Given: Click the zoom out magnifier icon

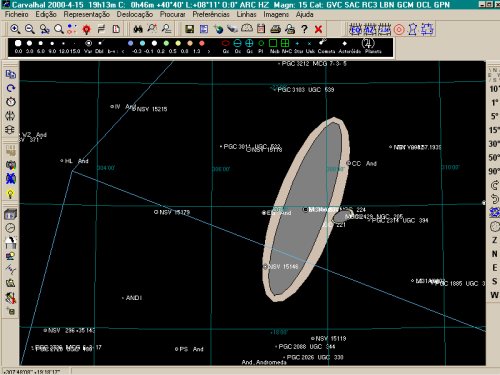Looking at the screenshot, I should [x=30, y=29].
